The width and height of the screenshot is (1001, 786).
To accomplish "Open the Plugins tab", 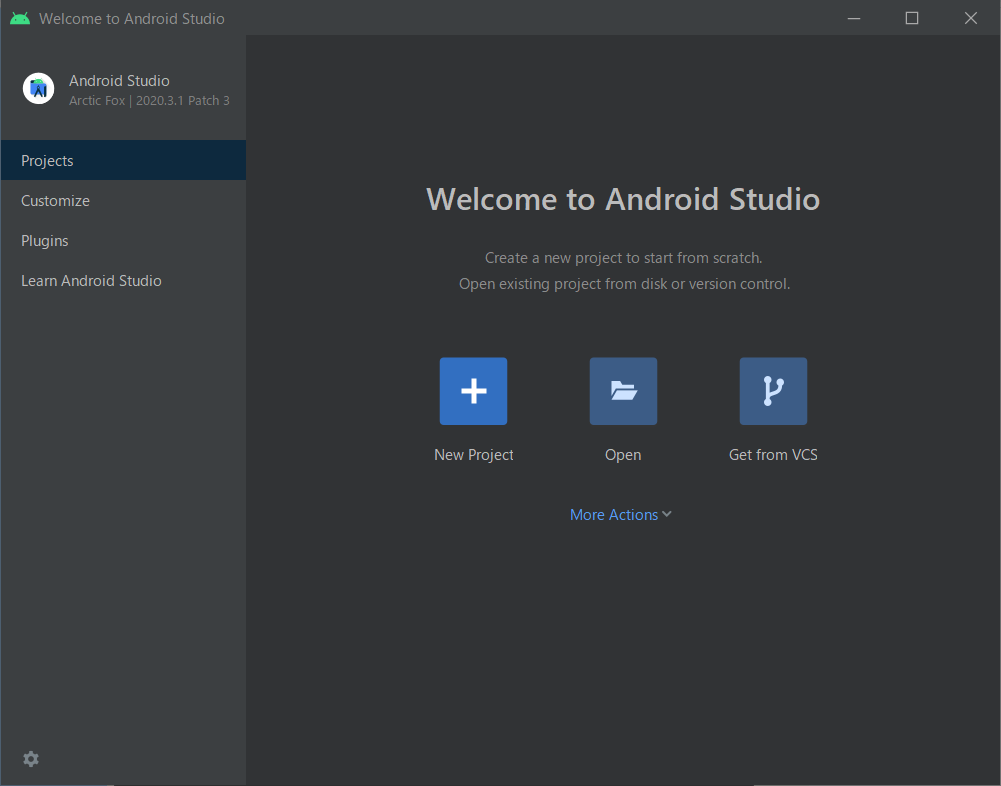I will point(45,241).
